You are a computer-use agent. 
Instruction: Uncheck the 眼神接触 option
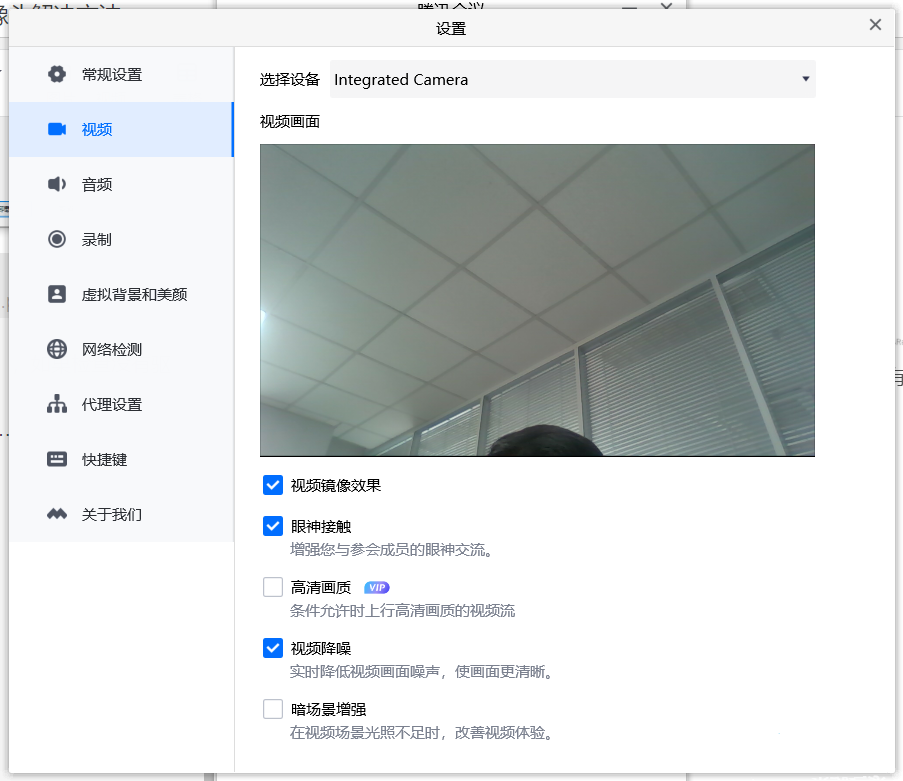tap(273, 526)
